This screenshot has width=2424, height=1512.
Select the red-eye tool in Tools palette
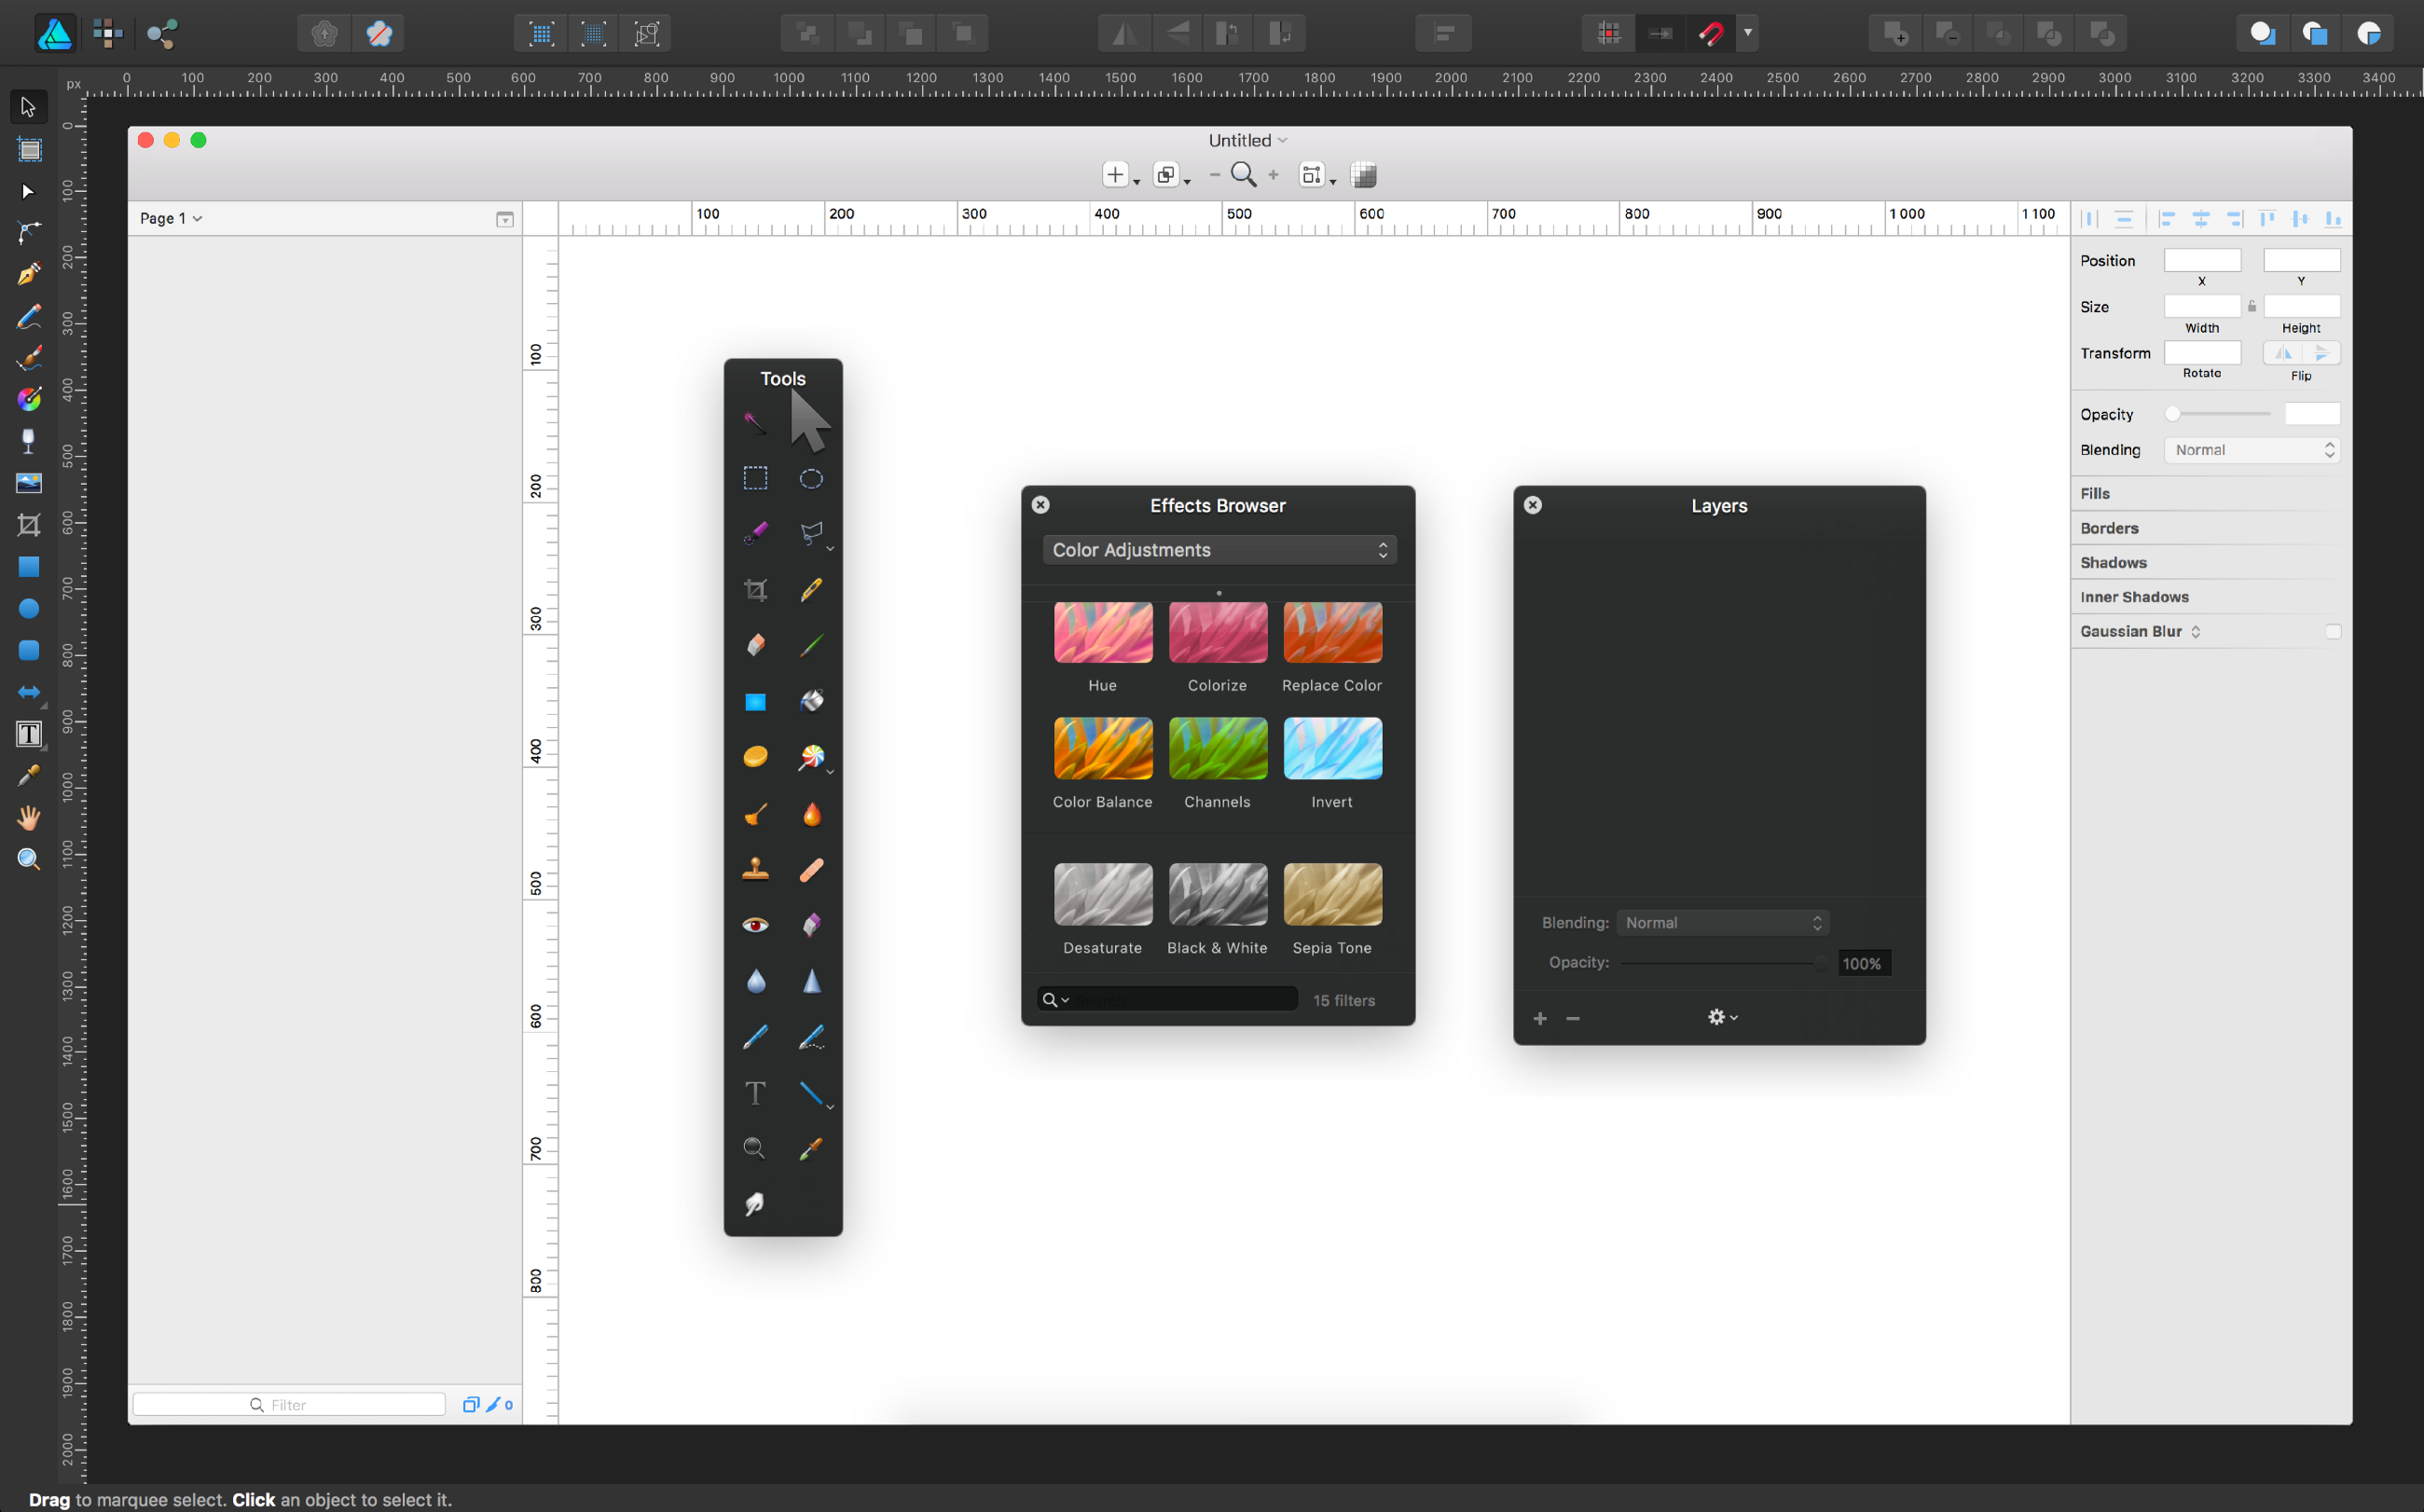[755, 925]
